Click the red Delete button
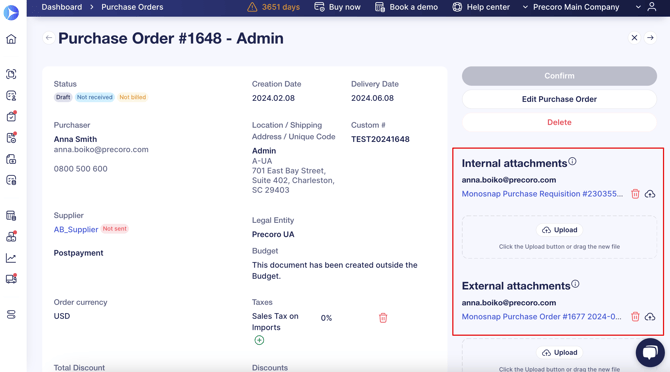 point(559,122)
